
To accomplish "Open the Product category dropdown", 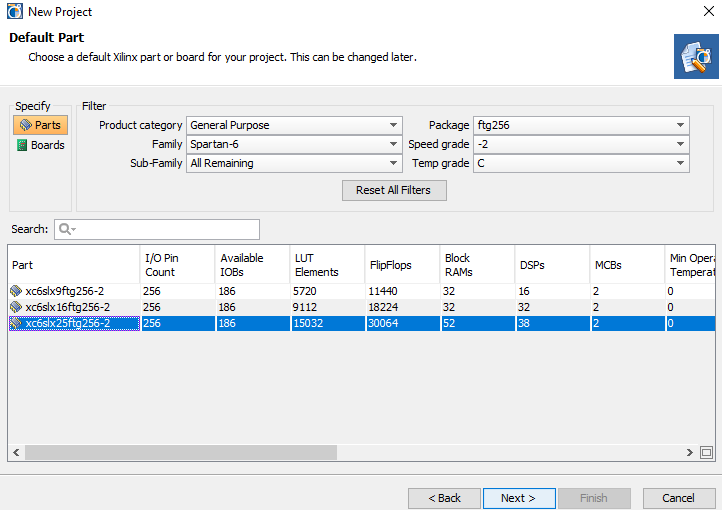I will point(294,125).
